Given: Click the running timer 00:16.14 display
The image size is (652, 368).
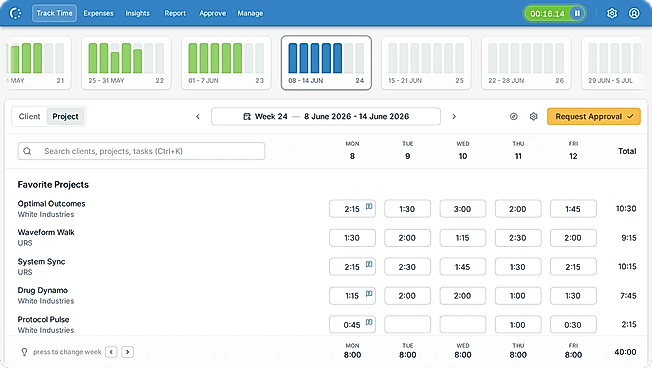Looking at the screenshot, I should click(x=547, y=14).
